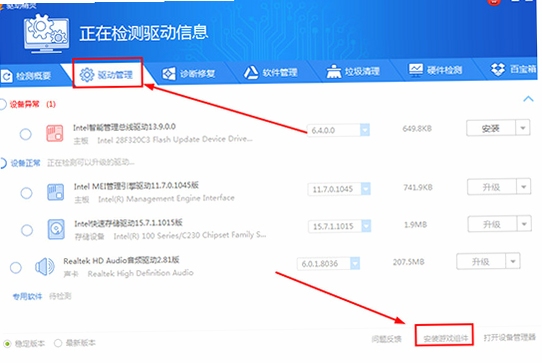Click the 安装游戏组件 link

[445, 338]
